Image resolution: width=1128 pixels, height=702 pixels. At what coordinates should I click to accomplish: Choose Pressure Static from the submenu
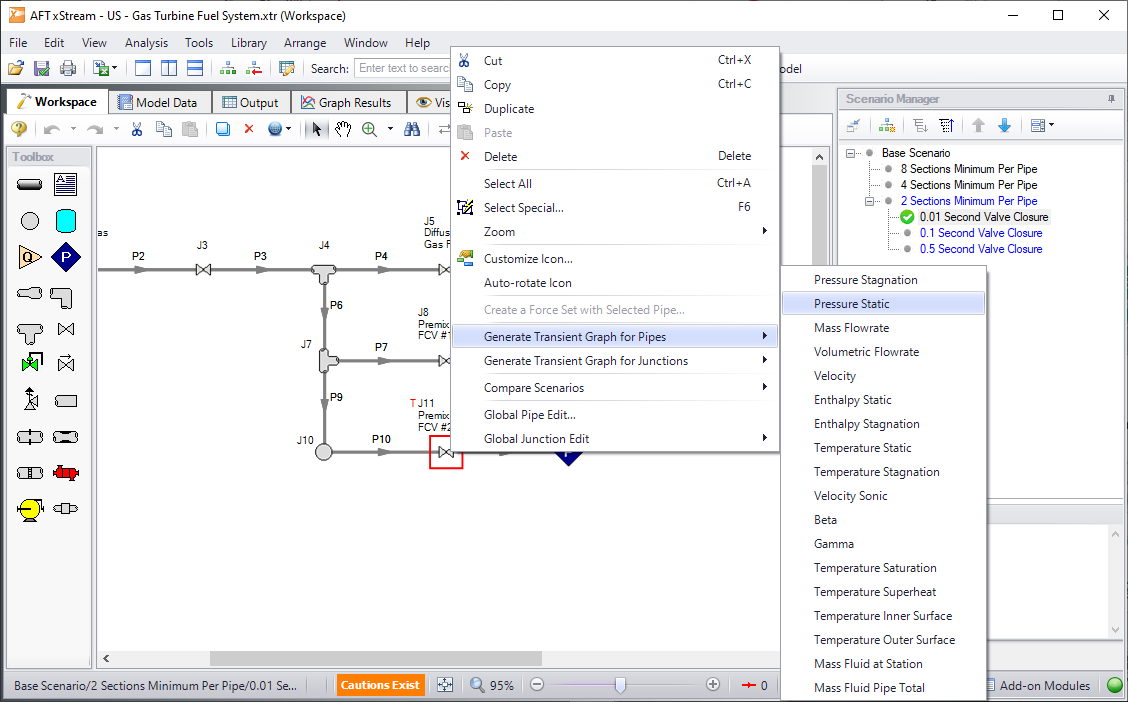point(851,304)
